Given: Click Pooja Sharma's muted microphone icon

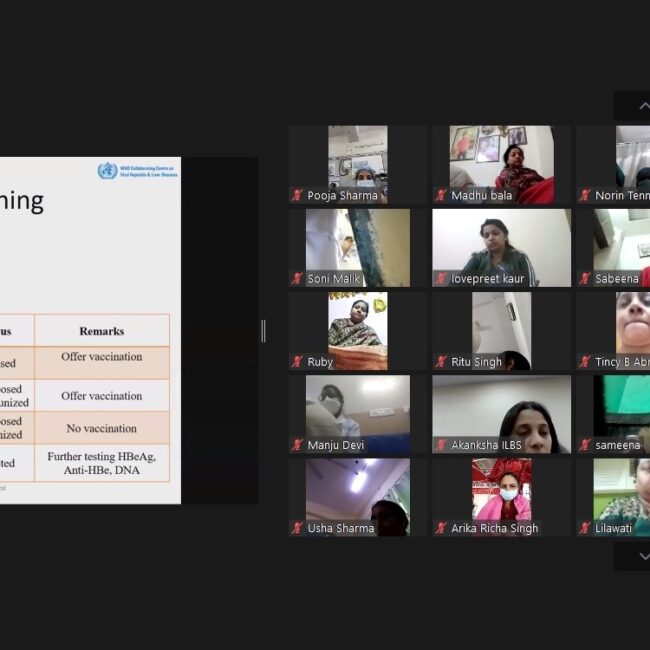Looking at the screenshot, I should click(x=297, y=195).
